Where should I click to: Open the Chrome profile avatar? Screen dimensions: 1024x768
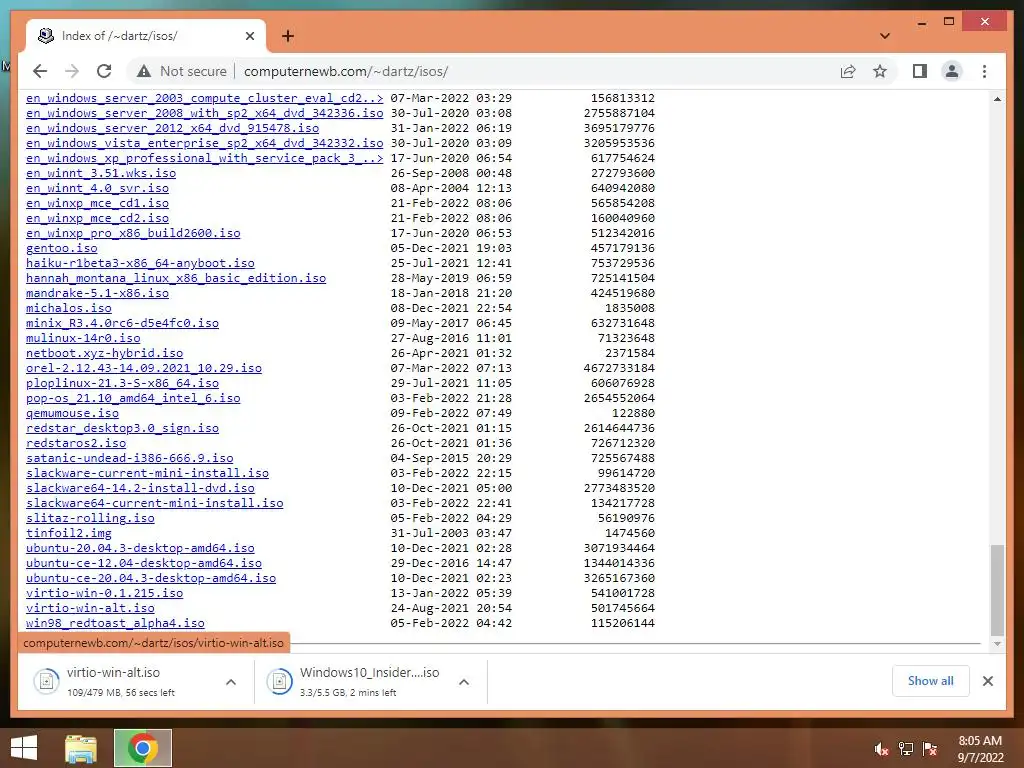(952, 71)
